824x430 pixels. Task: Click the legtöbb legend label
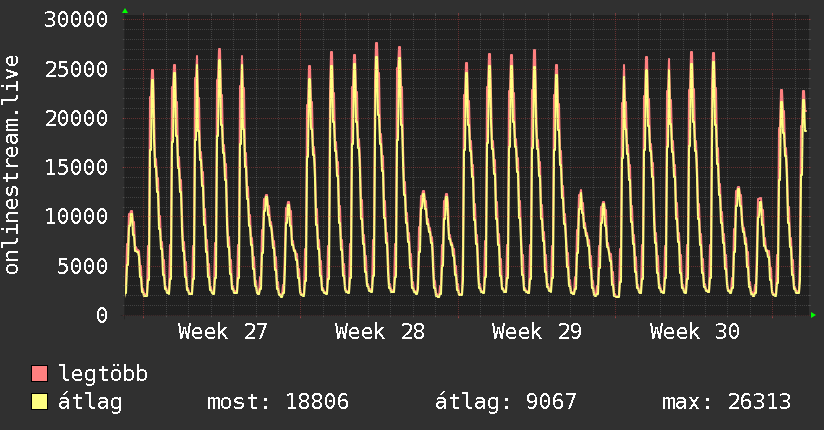(x=103, y=374)
